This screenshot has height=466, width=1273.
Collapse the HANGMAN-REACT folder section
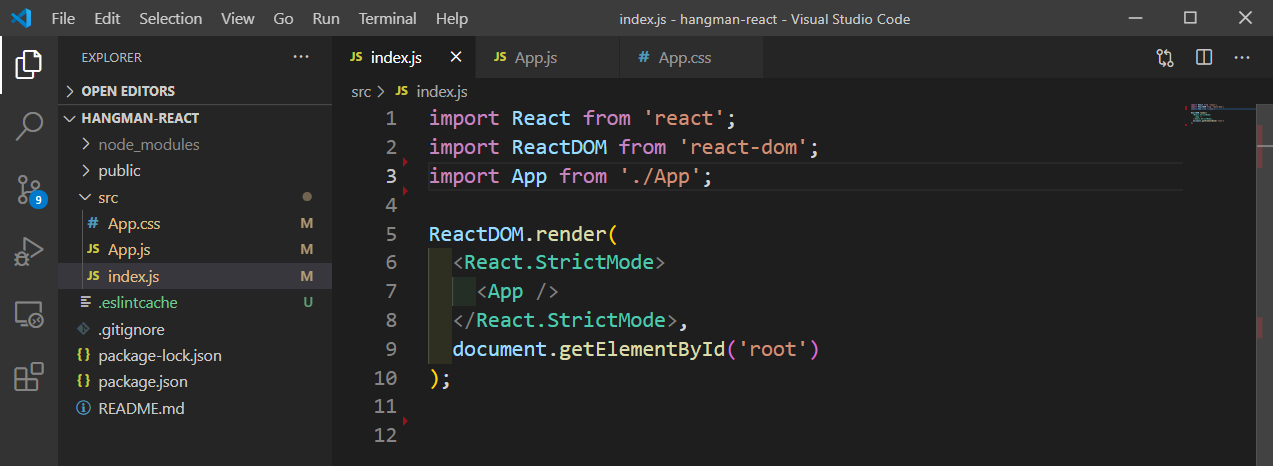[x=195, y=118]
